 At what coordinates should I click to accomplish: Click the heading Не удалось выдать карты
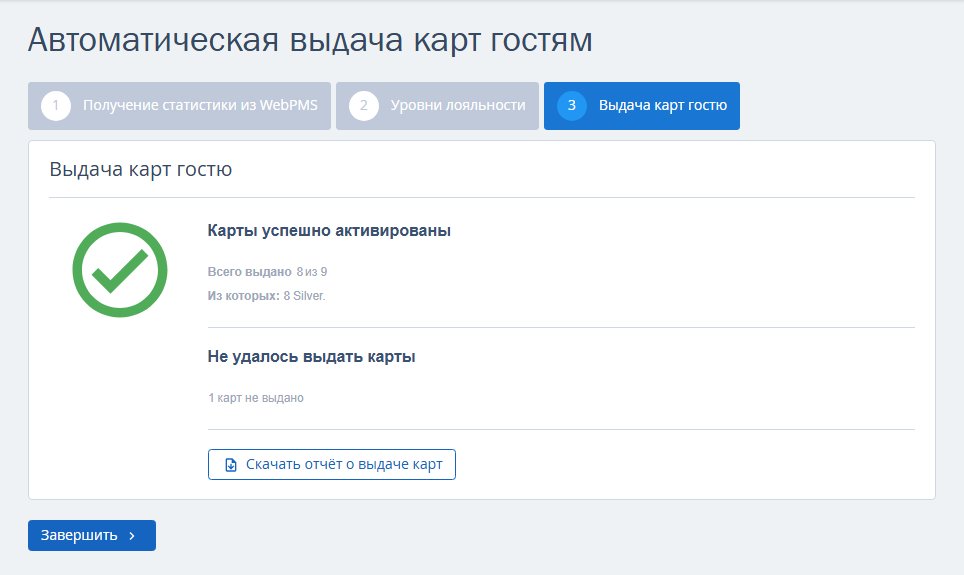311,357
